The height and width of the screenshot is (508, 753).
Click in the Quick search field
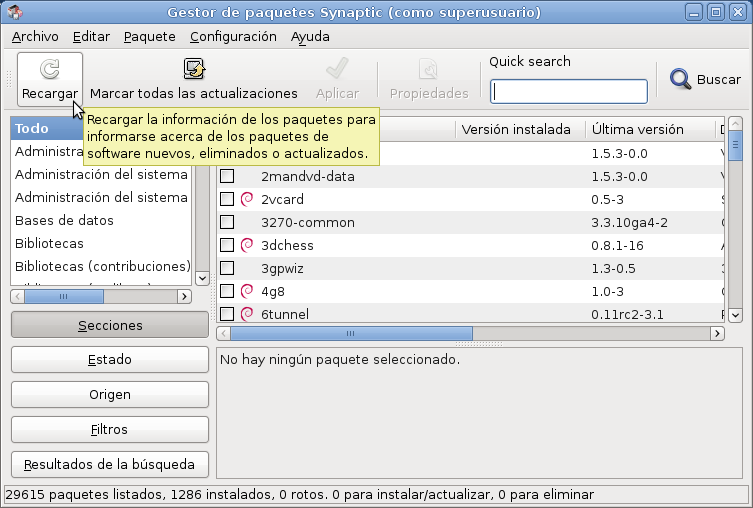[569, 91]
